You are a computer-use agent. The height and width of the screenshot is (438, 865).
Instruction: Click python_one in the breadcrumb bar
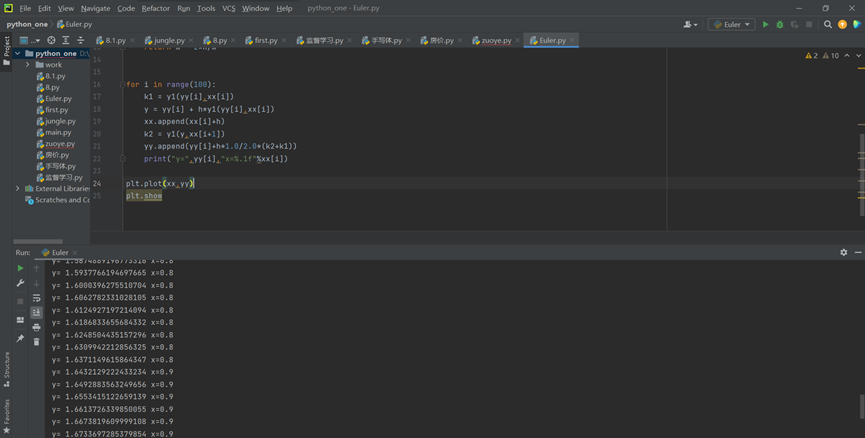(27, 24)
